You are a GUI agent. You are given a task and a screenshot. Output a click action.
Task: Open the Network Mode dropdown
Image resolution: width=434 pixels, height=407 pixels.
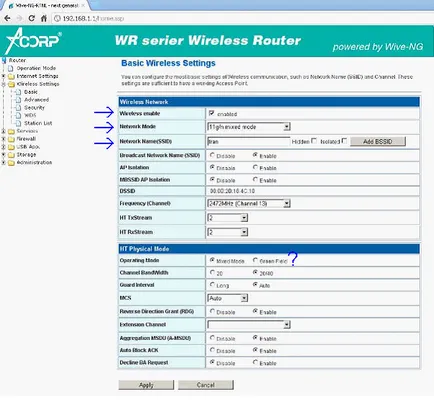point(249,127)
